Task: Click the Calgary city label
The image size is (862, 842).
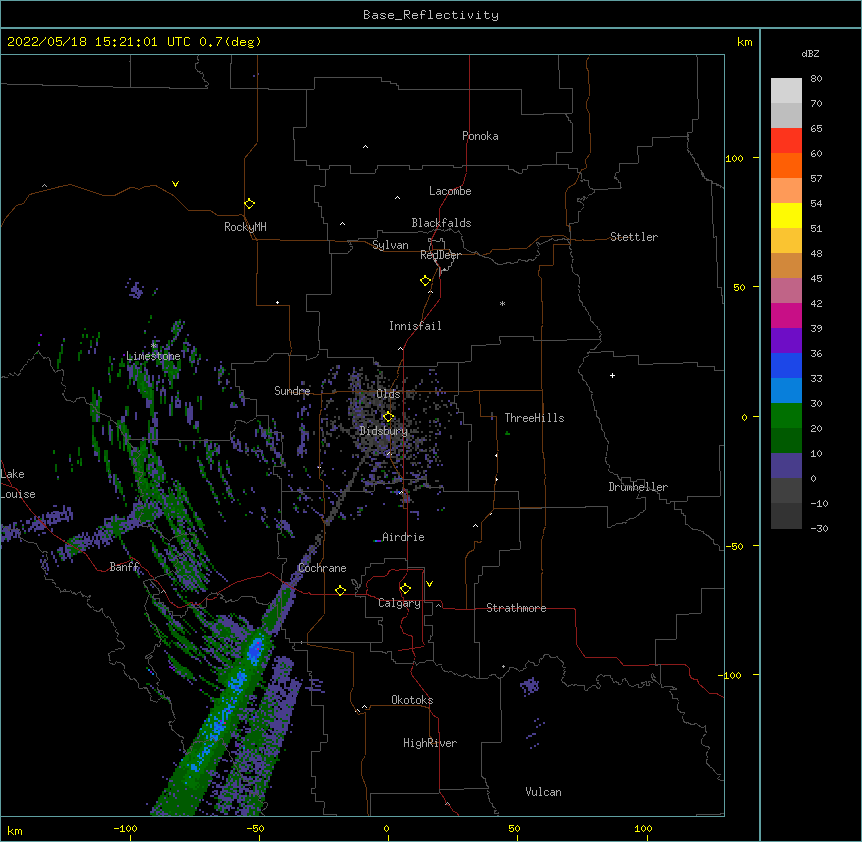Action: [x=400, y=603]
